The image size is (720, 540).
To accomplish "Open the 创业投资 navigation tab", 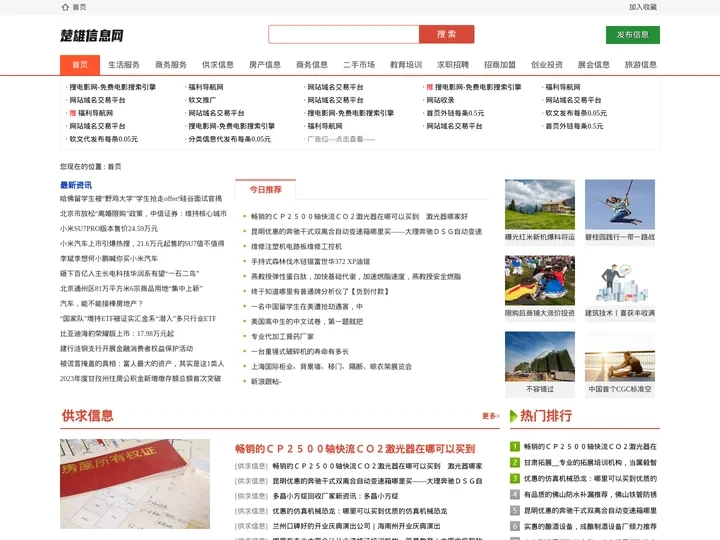I will pos(547,65).
